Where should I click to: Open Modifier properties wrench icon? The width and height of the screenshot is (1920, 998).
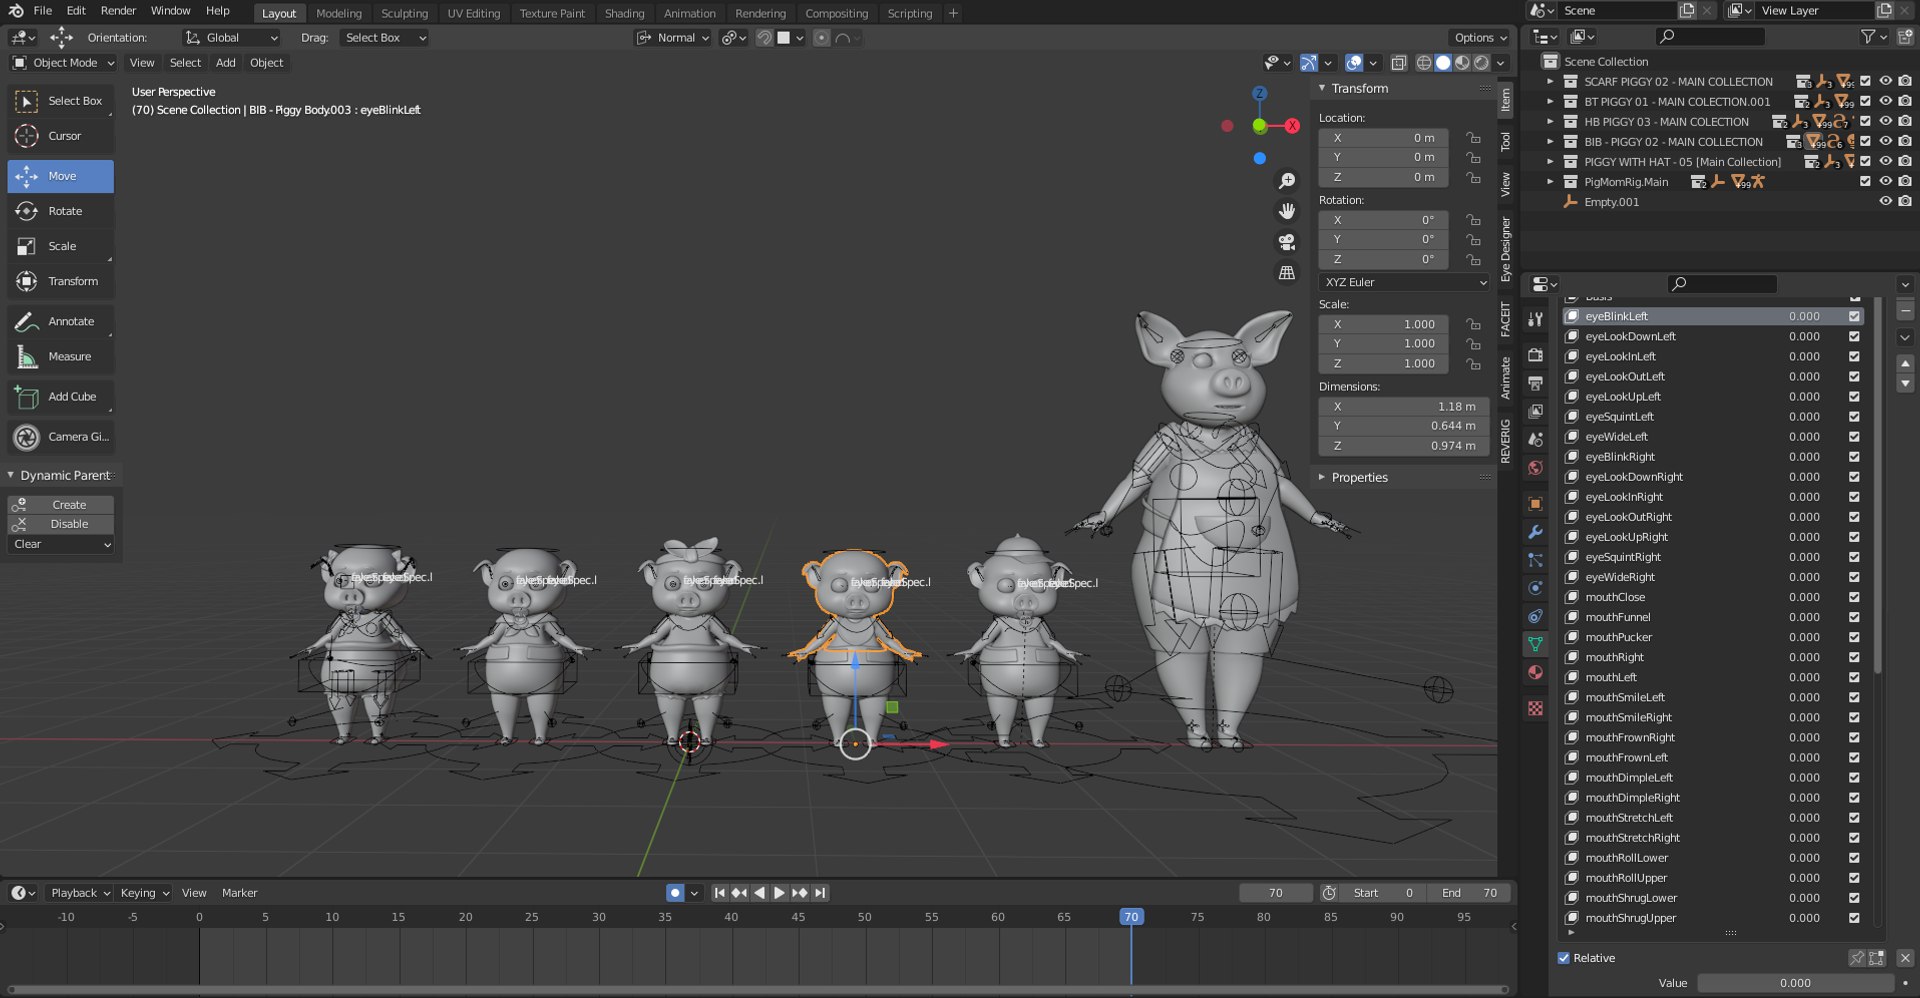[x=1535, y=532]
